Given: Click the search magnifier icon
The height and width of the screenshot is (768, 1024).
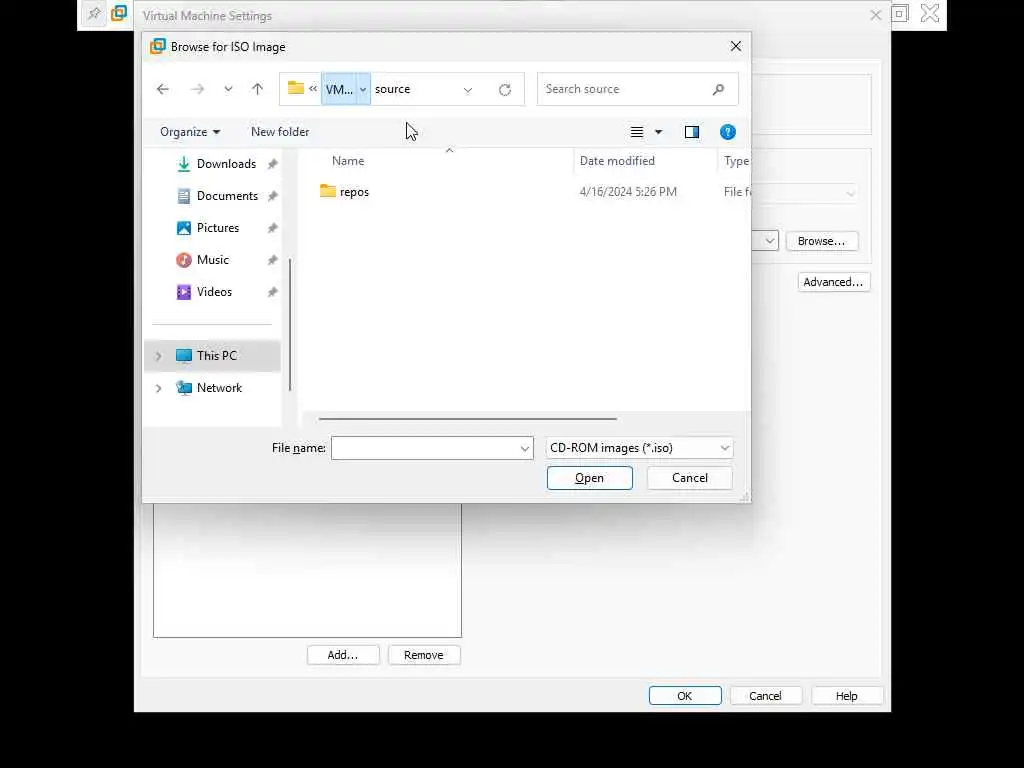Looking at the screenshot, I should click(x=718, y=89).
